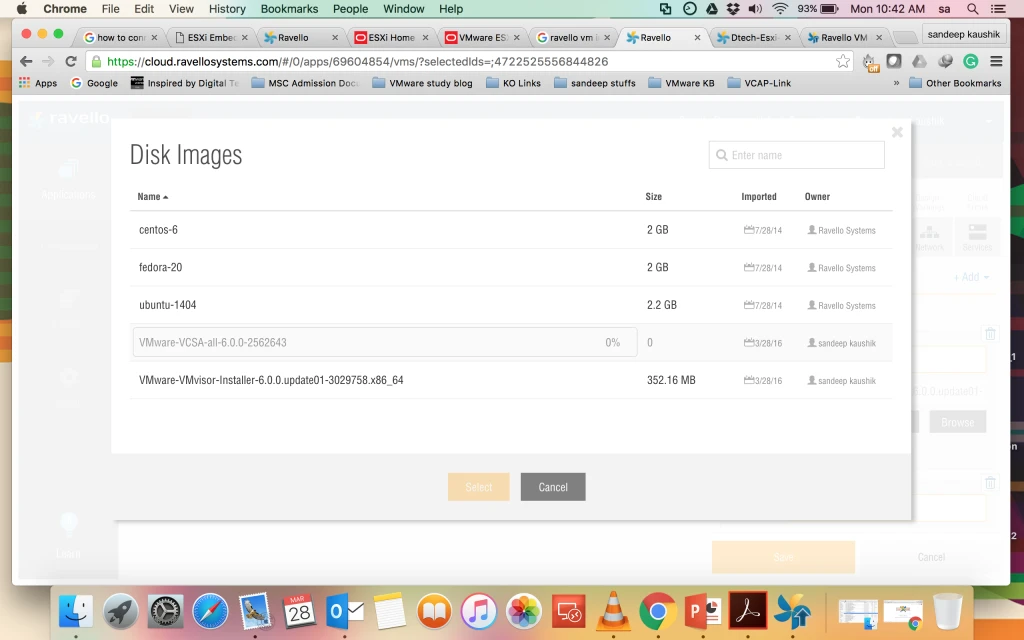Open the VMware KB bookmark folder
This screenshot has height=640, width=1024.
(x=684, y=83)
